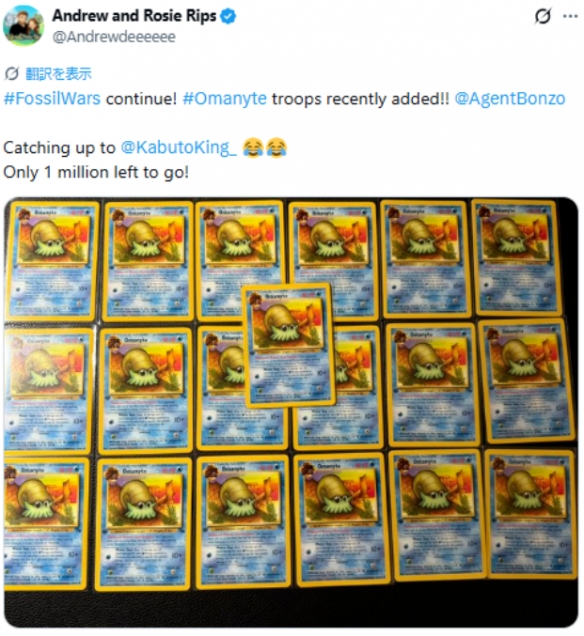Click the top-left Omanyte card in the photo
The height and width of the screenshot is (636, 584).
click(53, 261)
